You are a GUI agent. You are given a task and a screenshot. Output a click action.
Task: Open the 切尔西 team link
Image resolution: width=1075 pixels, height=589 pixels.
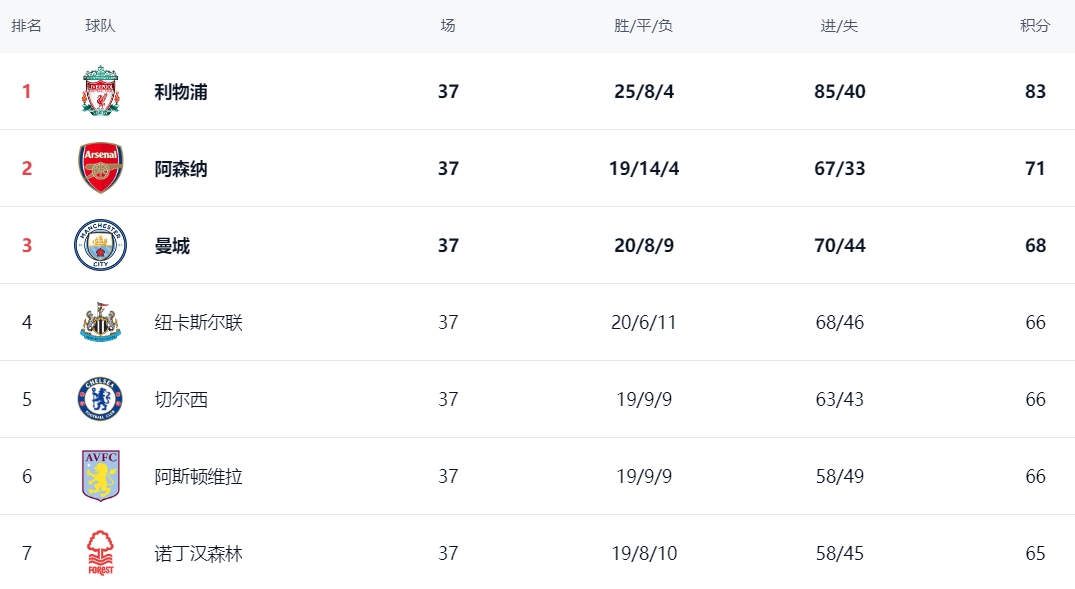[181, 399]
